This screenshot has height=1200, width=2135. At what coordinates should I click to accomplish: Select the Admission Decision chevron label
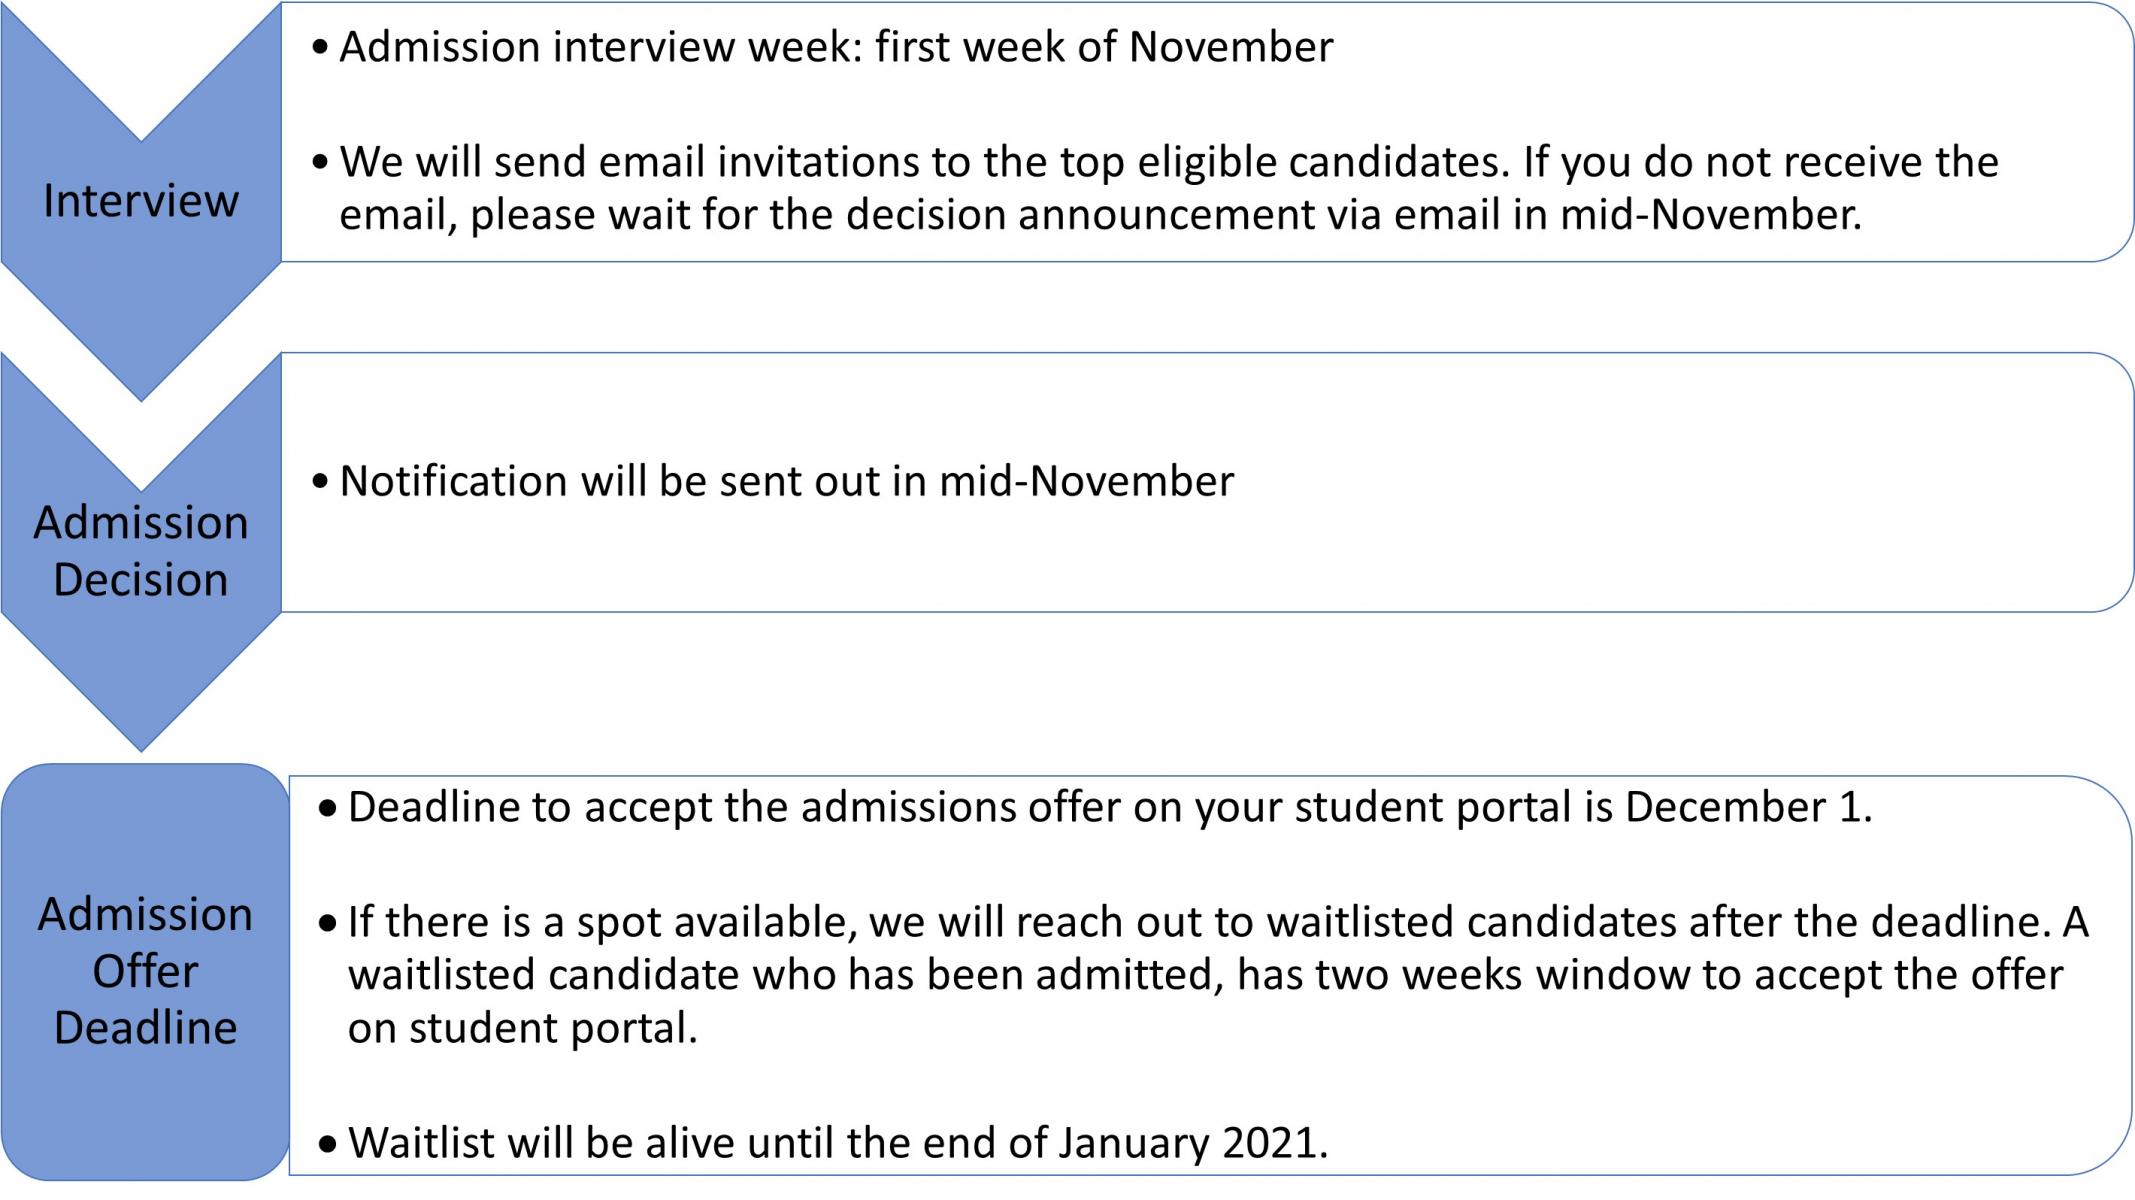141,551
